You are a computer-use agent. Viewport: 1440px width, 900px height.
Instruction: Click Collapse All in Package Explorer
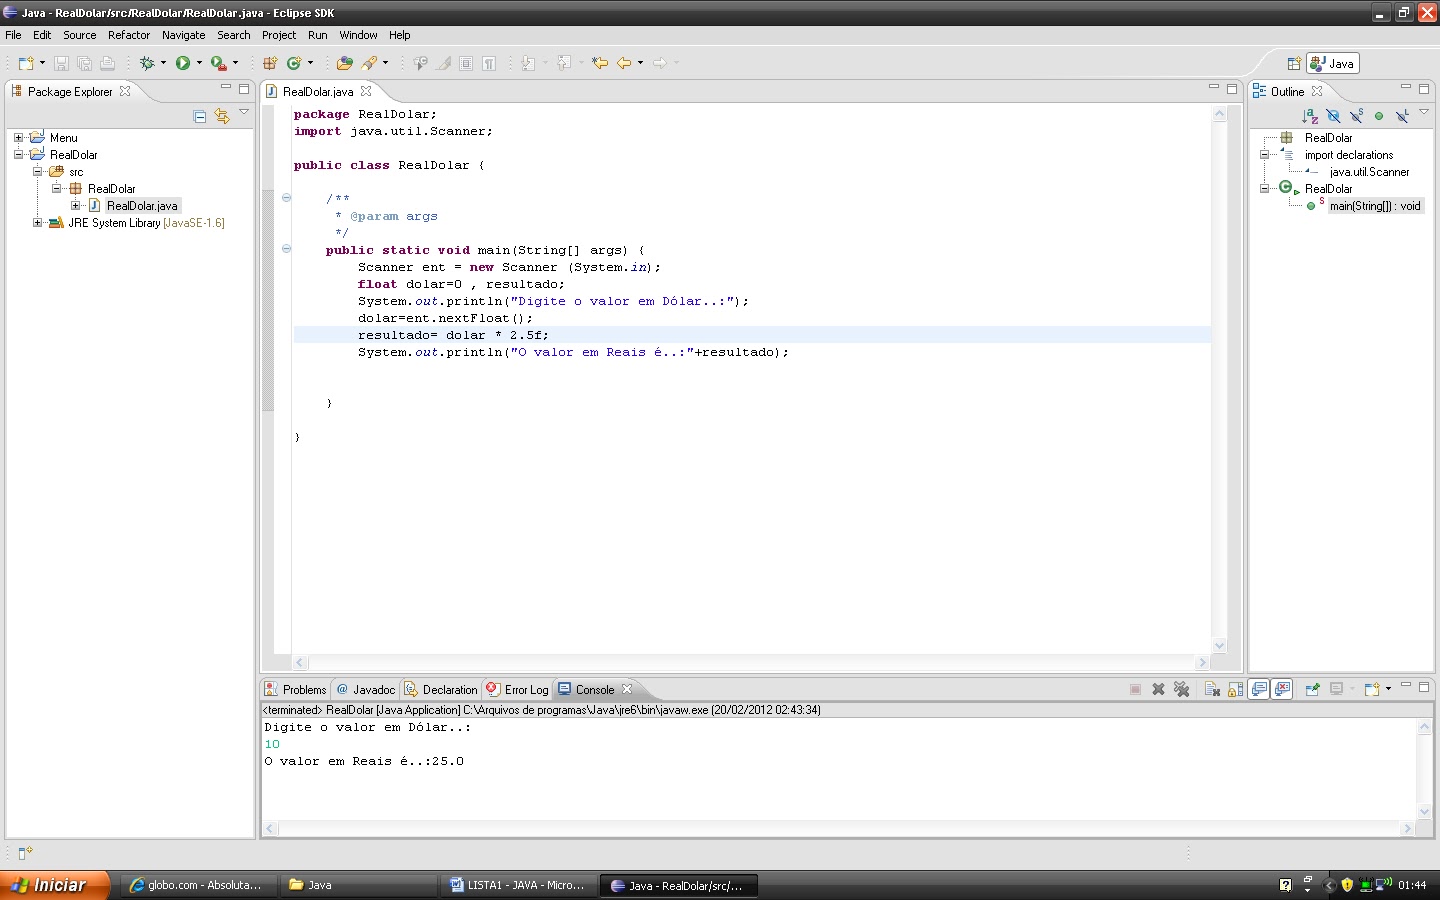(x=200, y=116)
